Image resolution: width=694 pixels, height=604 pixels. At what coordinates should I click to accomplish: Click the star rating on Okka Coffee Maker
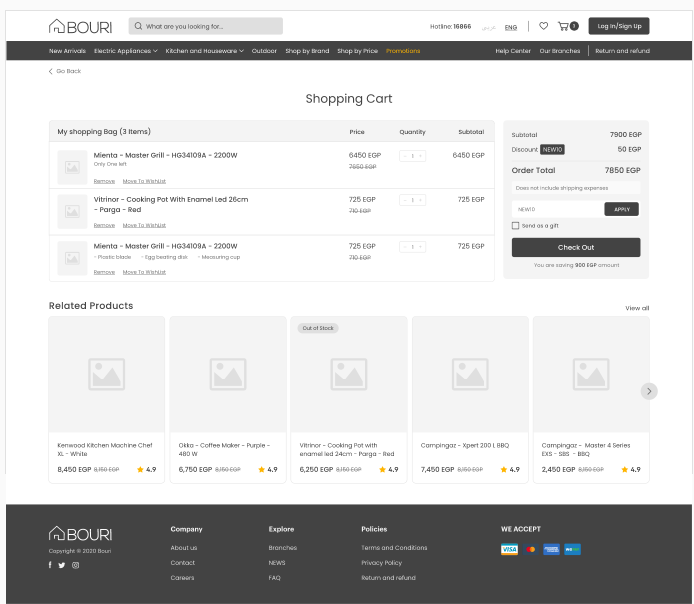262,469
